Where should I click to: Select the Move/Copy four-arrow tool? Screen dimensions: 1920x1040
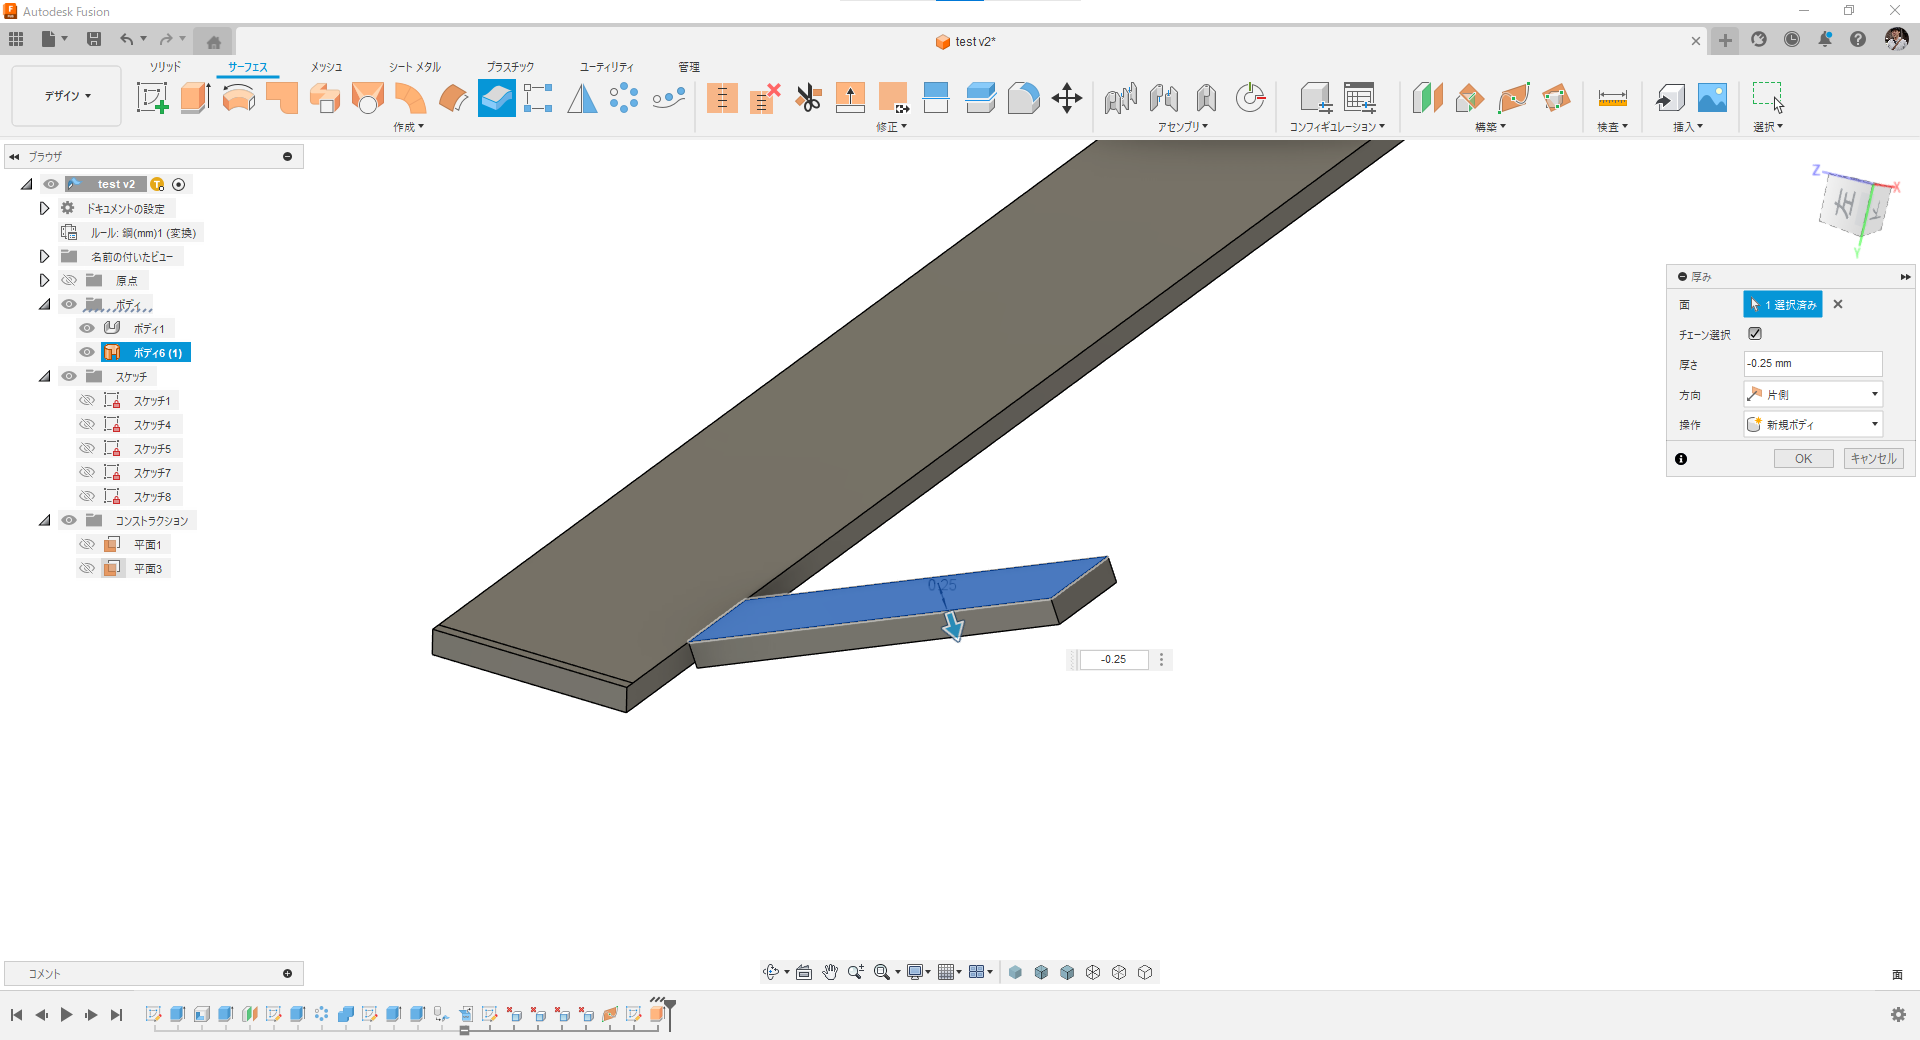point(1067,98)
